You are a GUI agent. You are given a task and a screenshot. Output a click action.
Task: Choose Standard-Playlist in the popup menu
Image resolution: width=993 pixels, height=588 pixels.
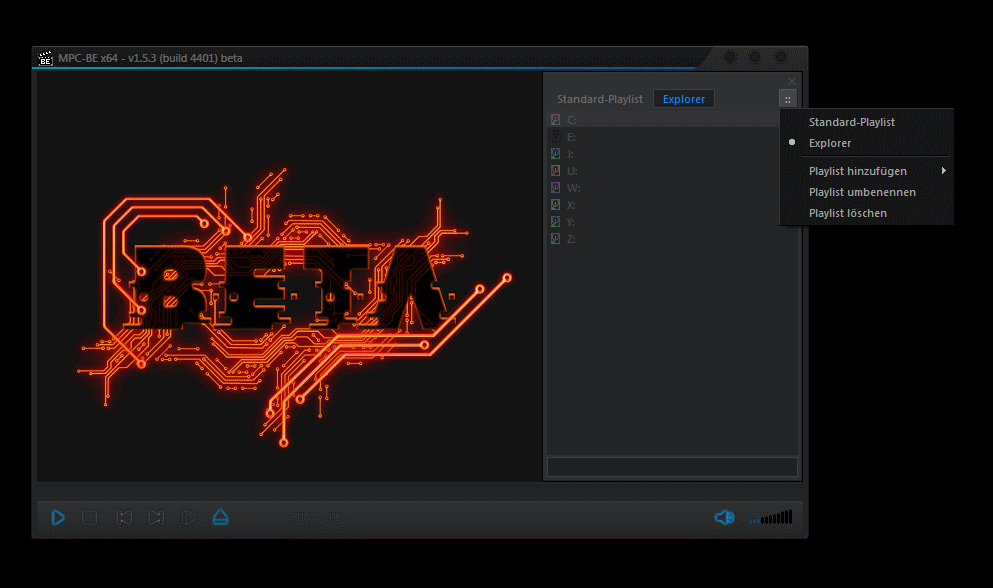click(852, 122)
